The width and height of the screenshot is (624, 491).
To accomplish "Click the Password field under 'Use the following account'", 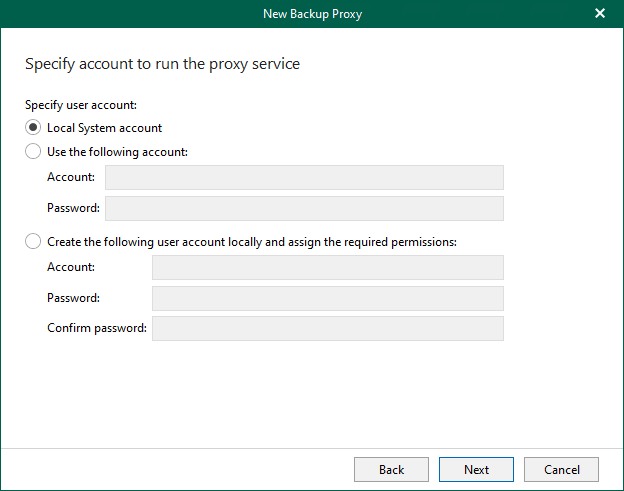I will 304,208.
